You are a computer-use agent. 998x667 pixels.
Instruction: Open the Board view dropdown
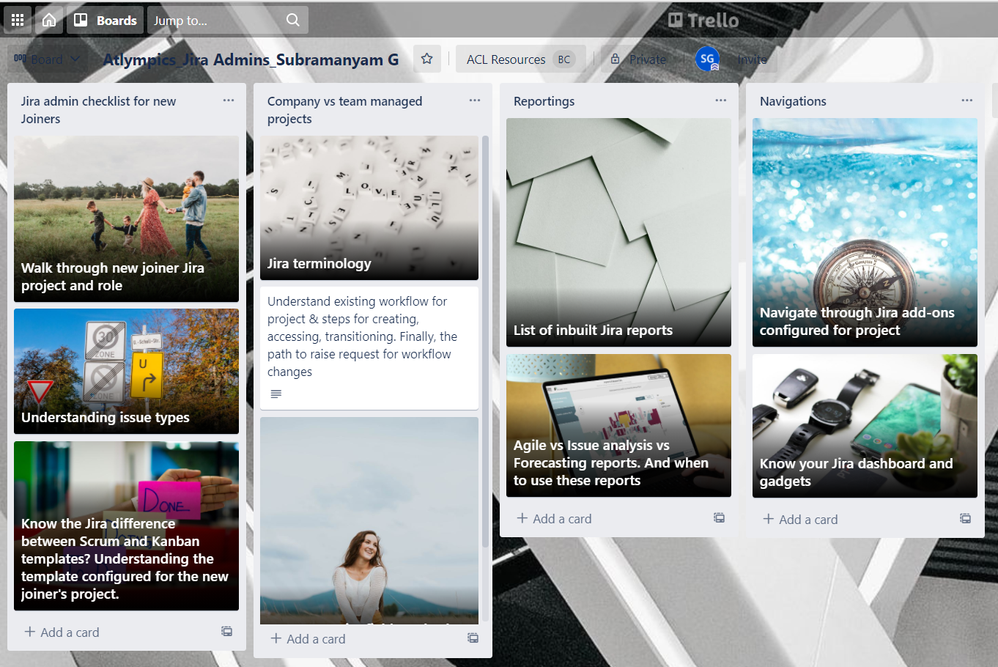coord(47,59)
